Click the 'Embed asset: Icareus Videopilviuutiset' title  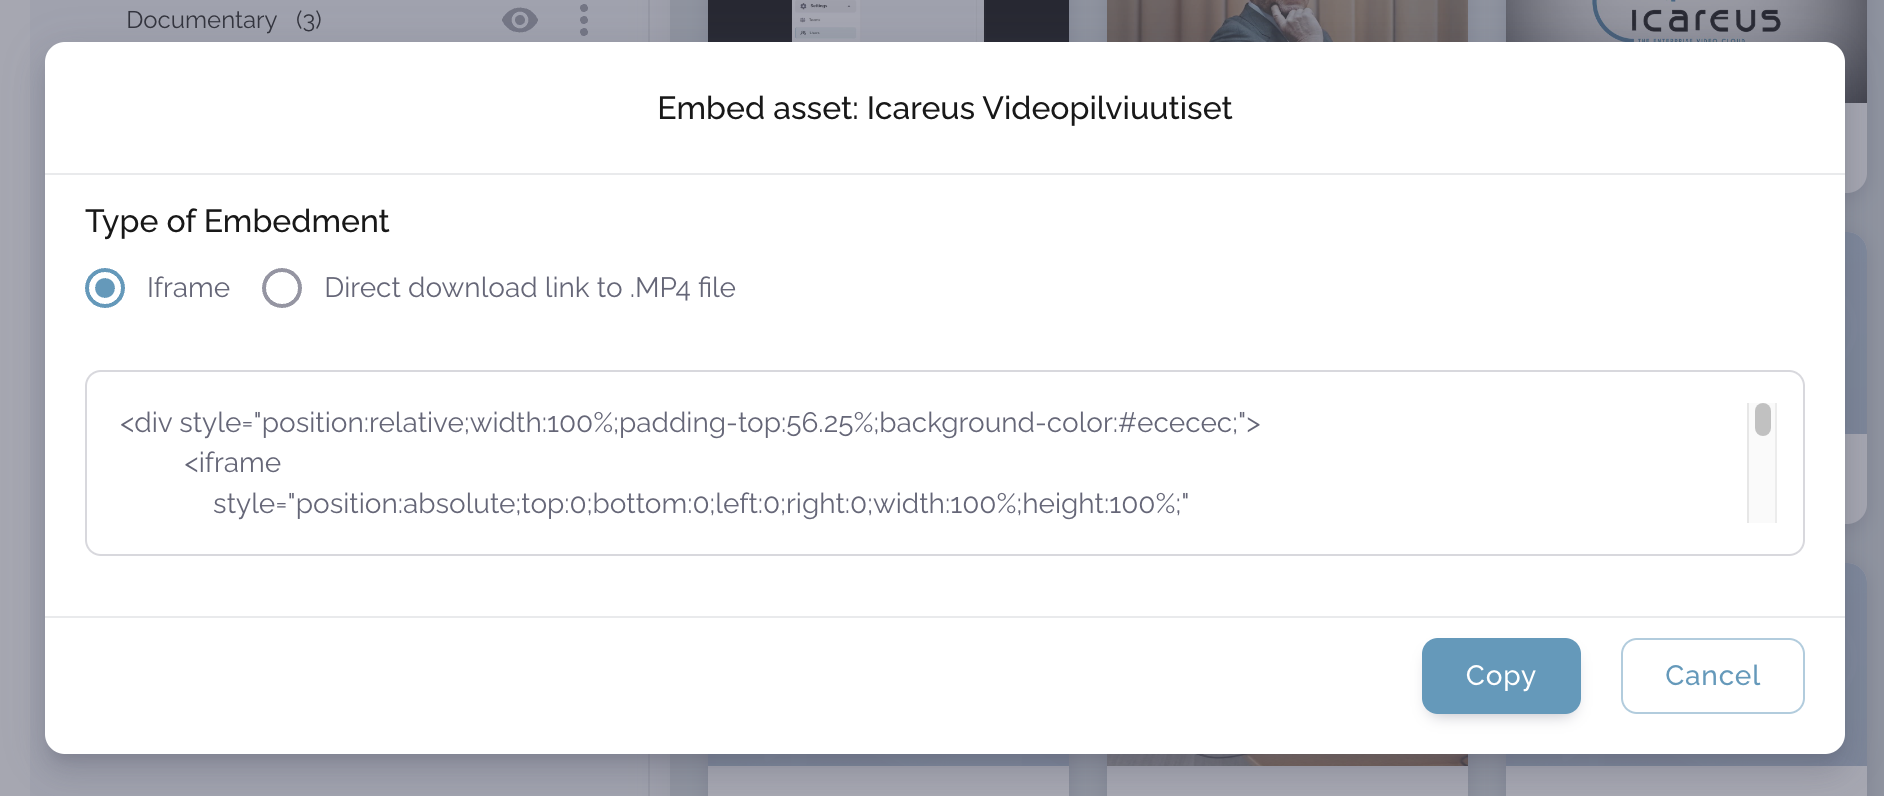click(944, 108)
